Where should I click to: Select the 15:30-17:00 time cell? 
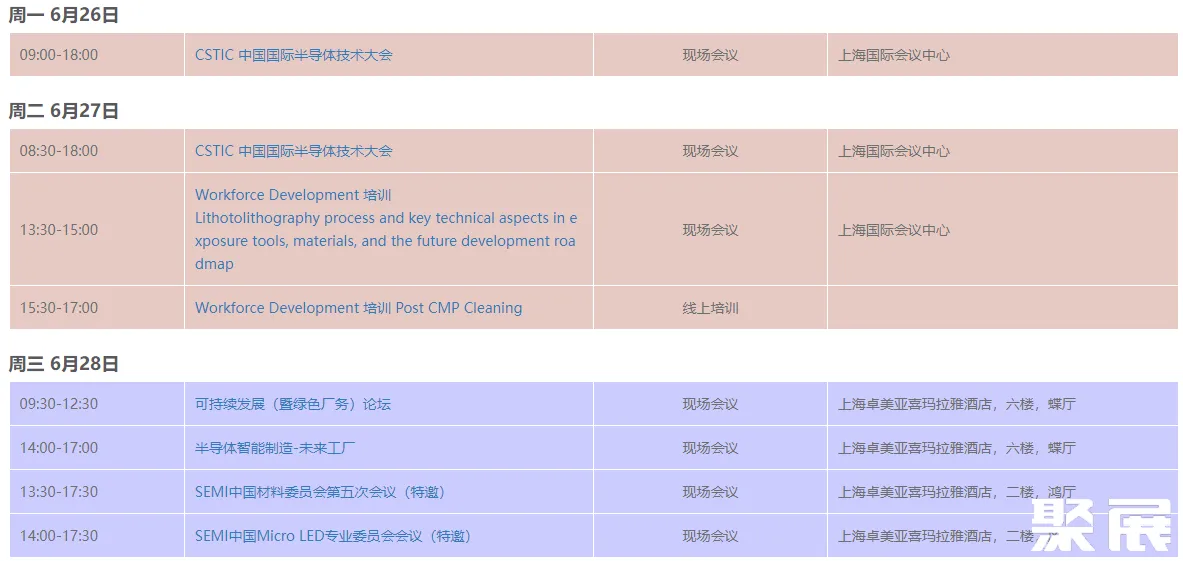[x=59, y=308]
